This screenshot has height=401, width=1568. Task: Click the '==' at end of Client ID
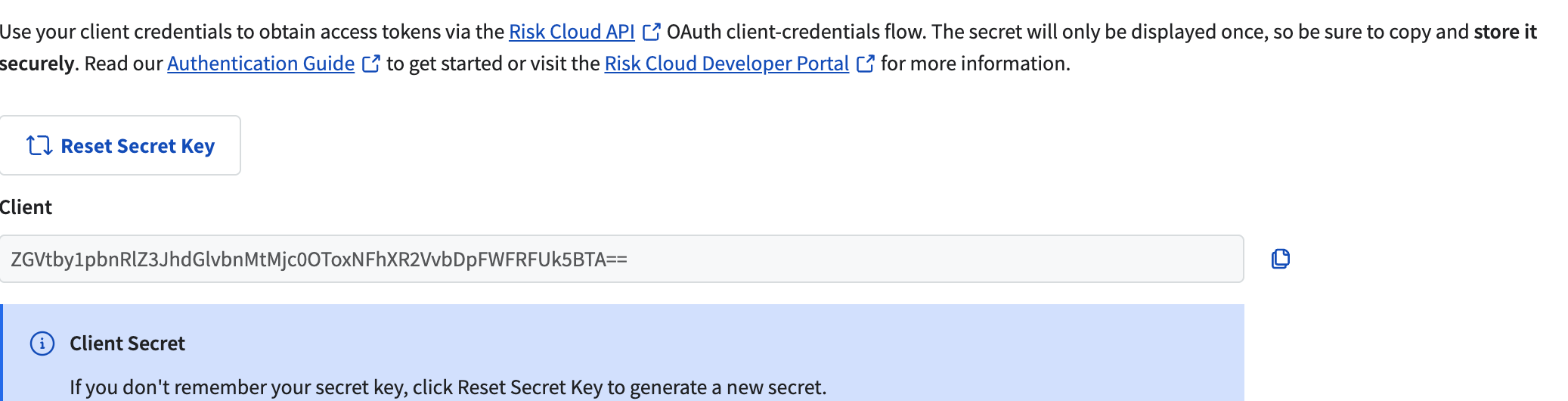[x=616, y=259]
